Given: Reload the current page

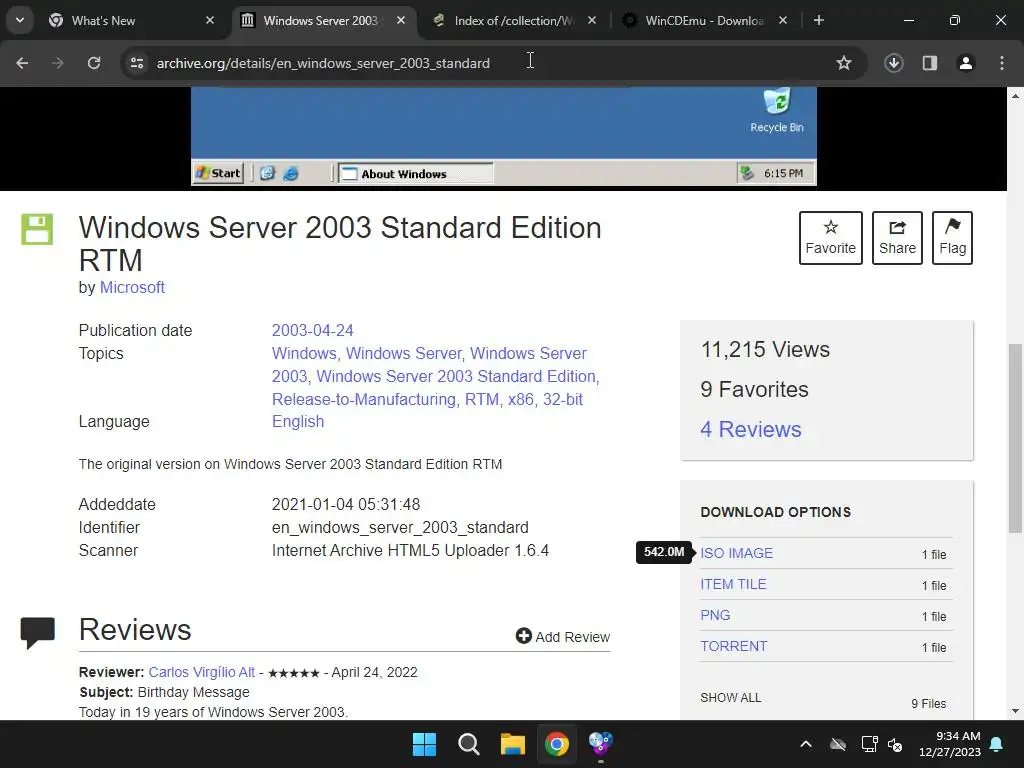Looking at the screenshot, I should point(94,63).
